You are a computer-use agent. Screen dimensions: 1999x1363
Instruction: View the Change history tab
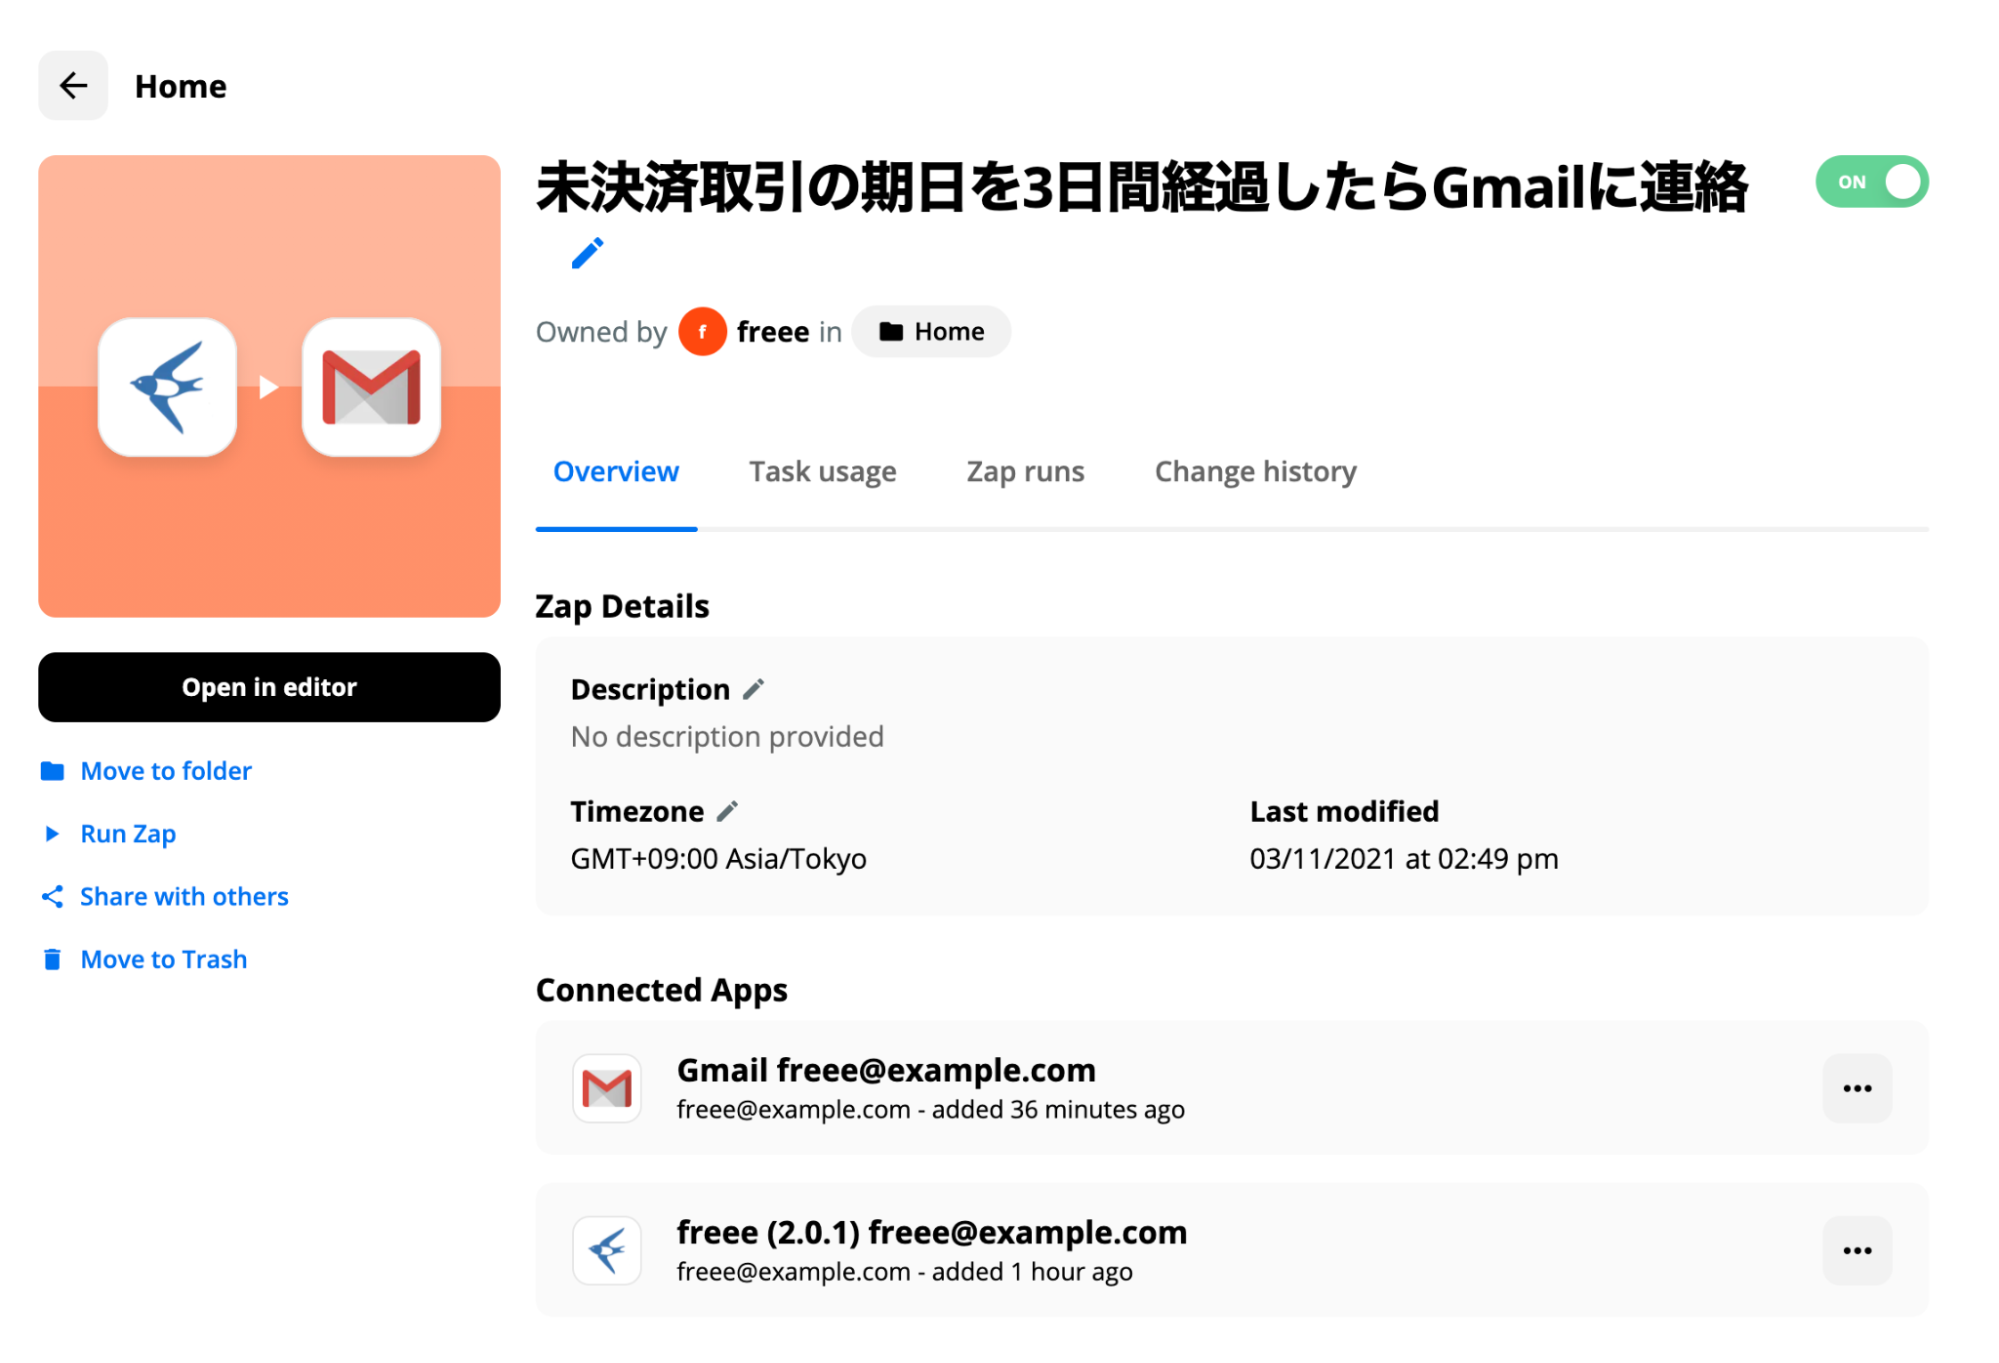point(1255,472)
